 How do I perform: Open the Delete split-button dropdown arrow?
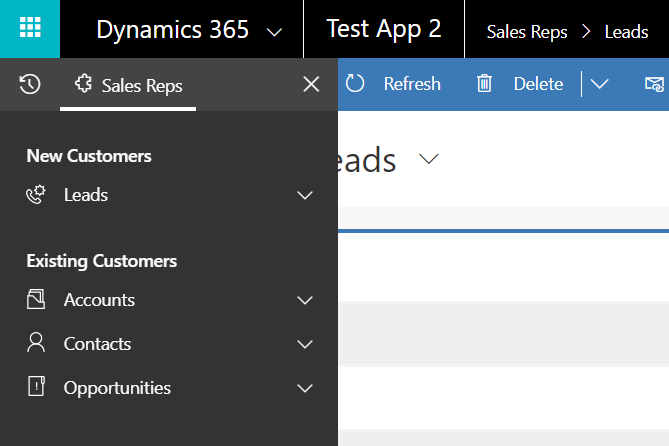tap(599, 84)
